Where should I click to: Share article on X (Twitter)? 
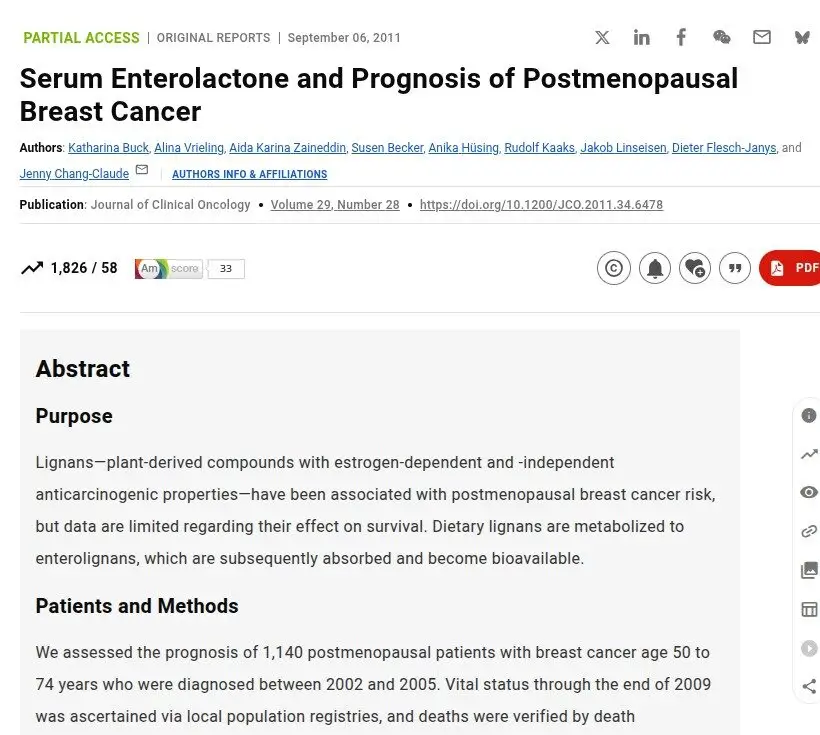tap(602, 37)
